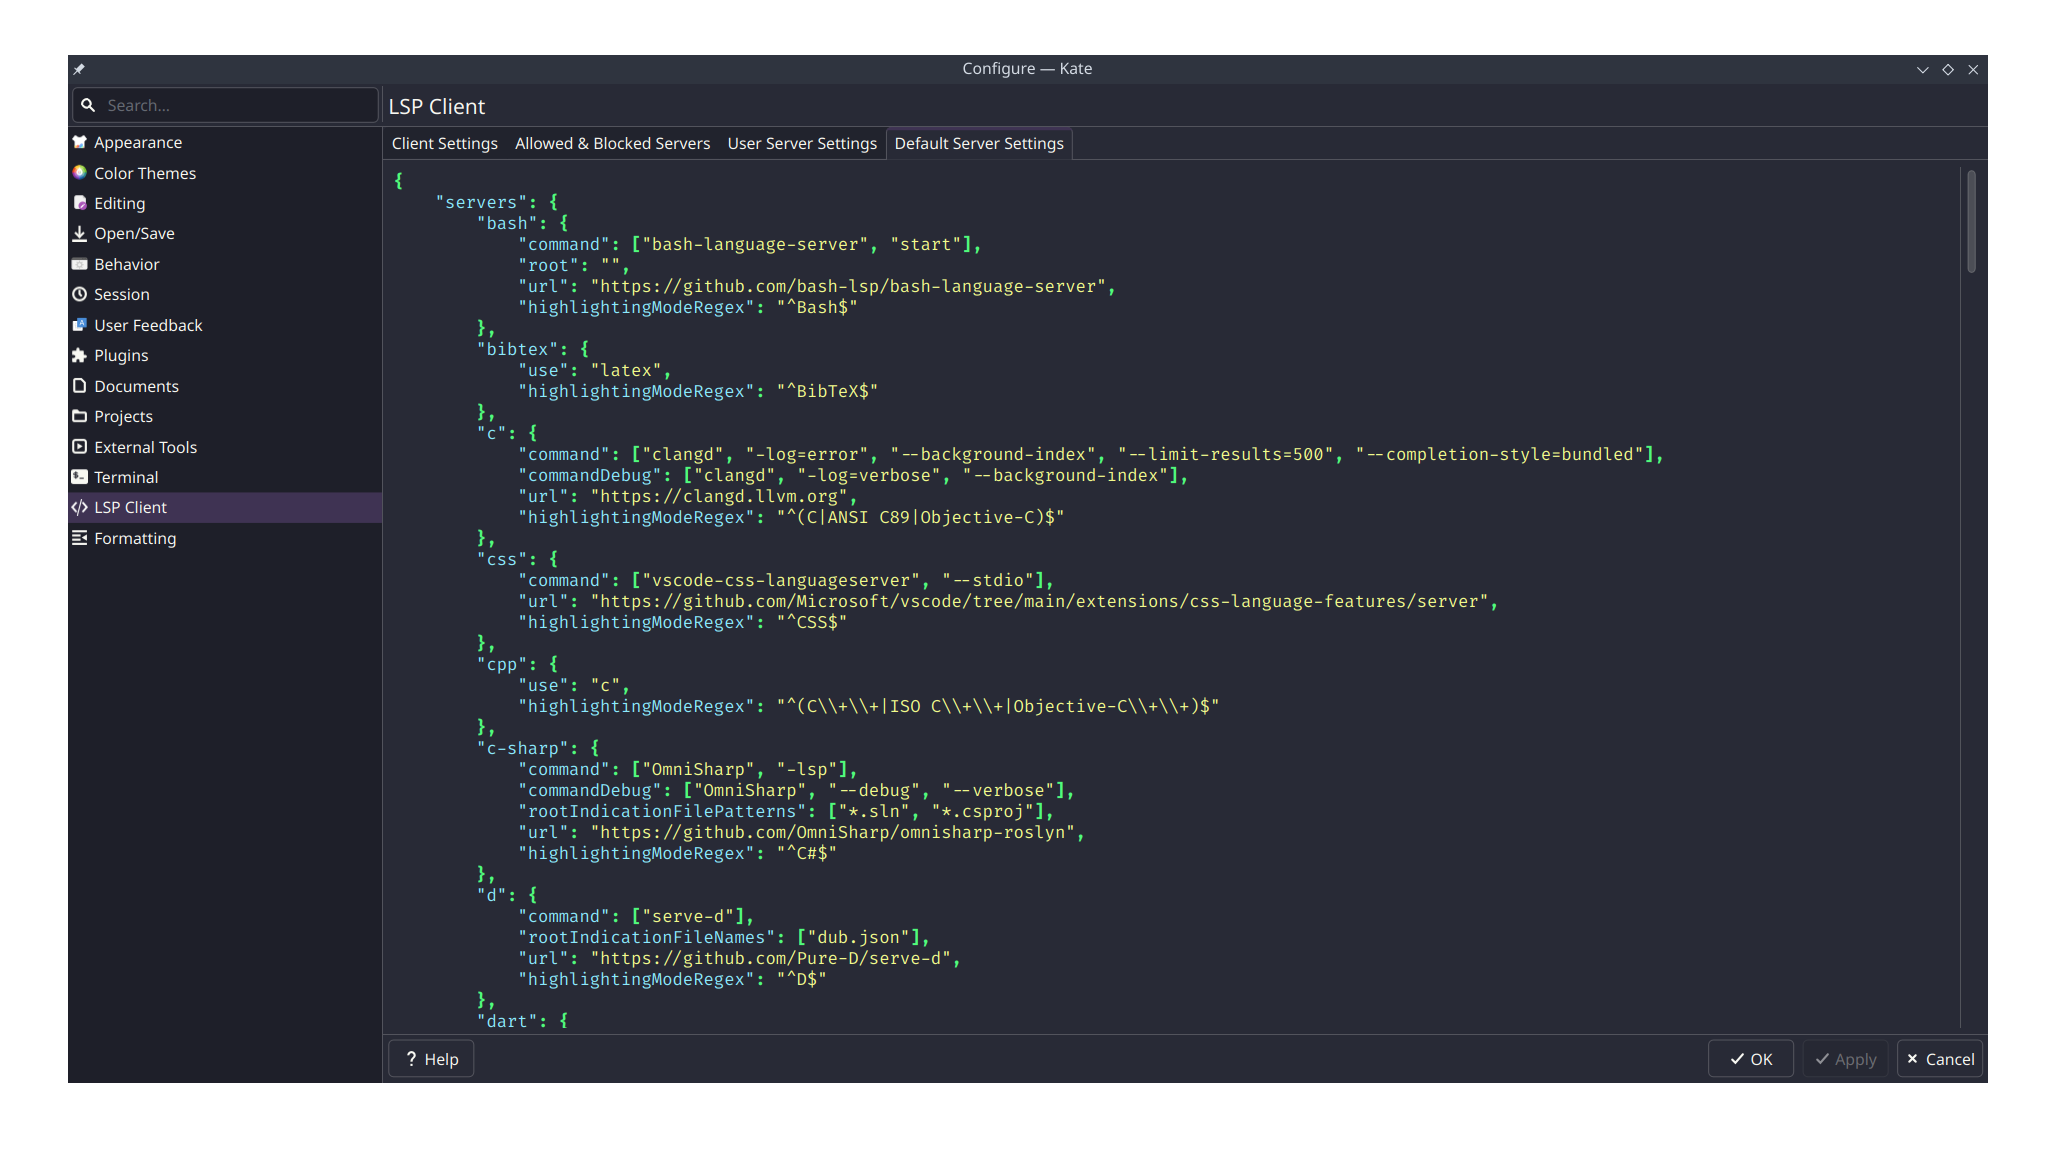
Task: Open the Session settings
Action: [x=122, y=294]
